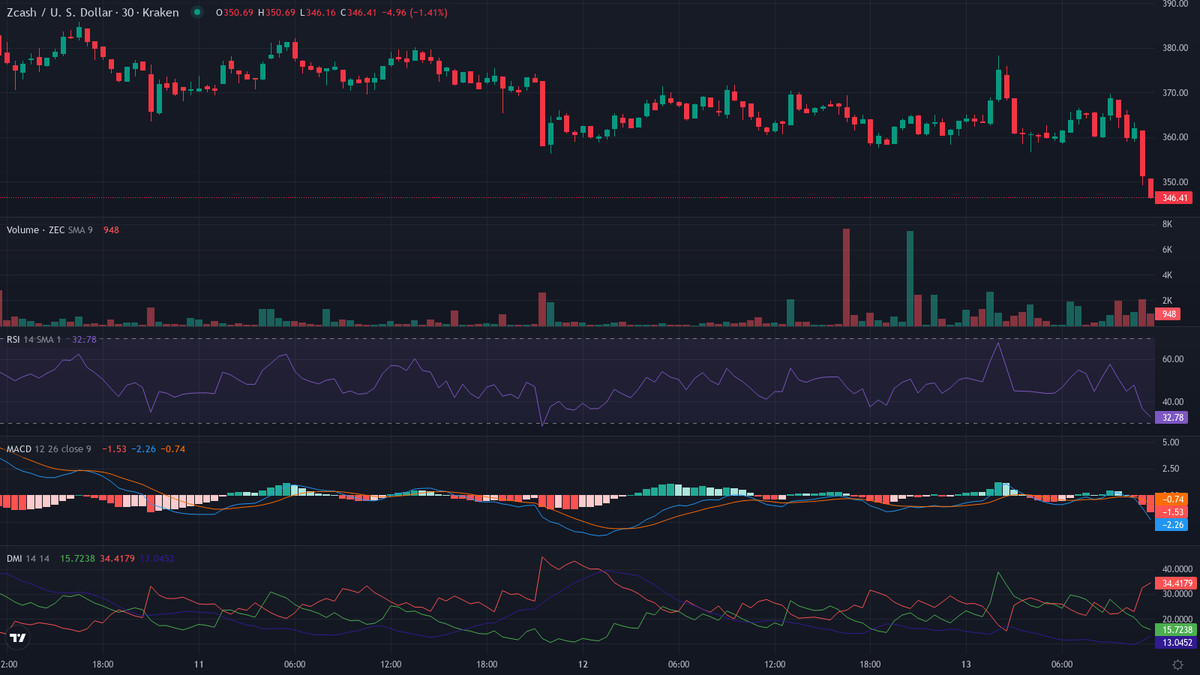Click 60.00 on the RSI axis
The width and height of the screenshot is (1200, 675).
[x=1171, y=358]
